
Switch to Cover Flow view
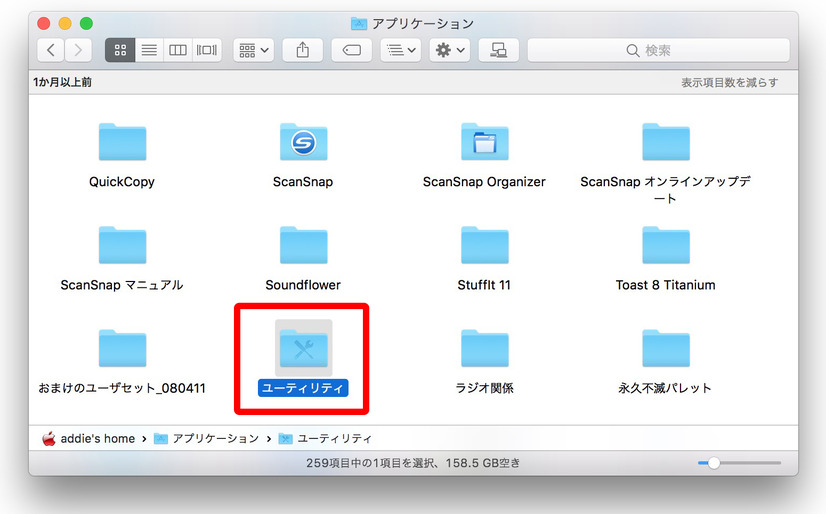pyautogui.click(x=206, y=50)
